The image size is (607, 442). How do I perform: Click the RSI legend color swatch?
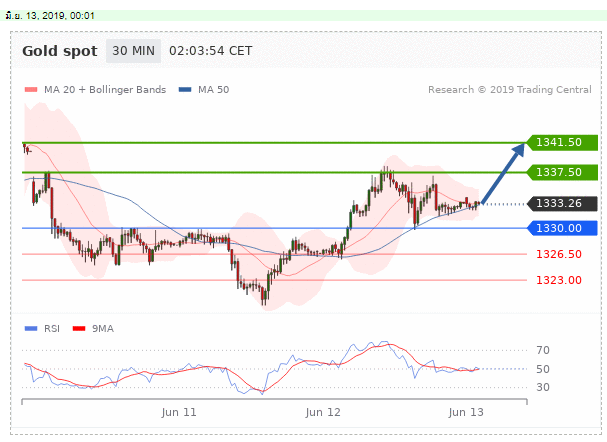point(31,329)
